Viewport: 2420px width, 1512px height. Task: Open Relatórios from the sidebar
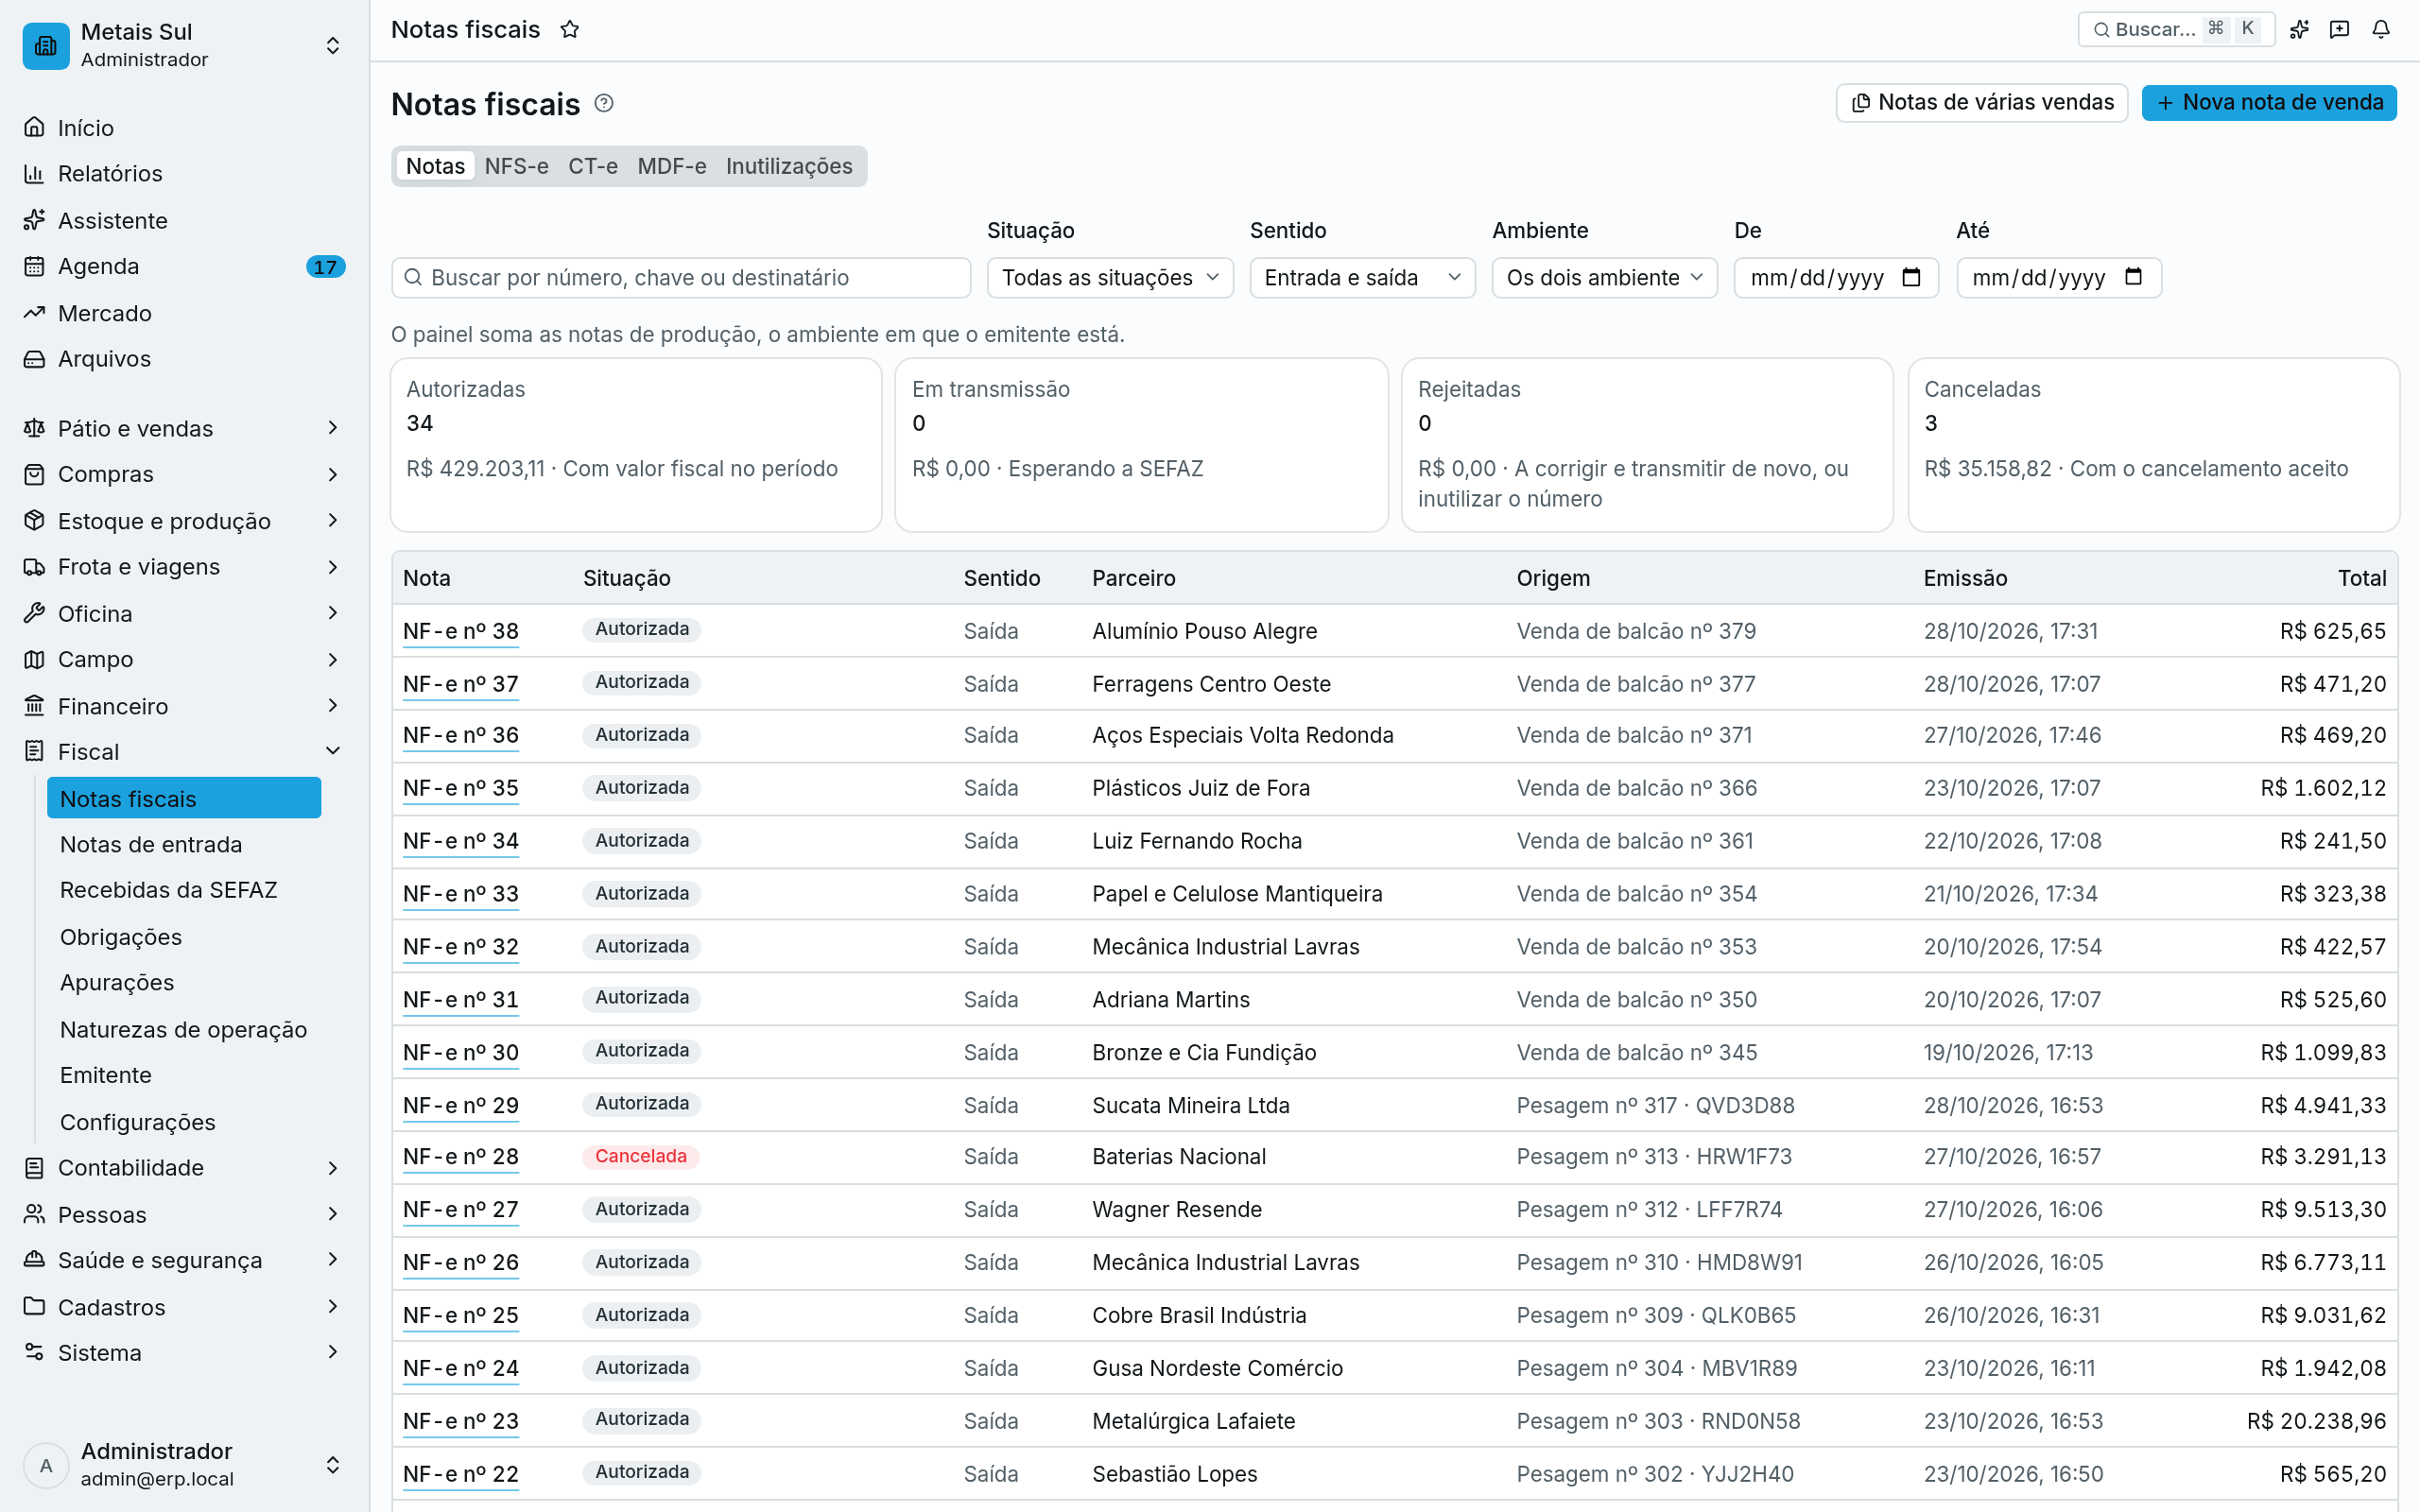[185, 173]
